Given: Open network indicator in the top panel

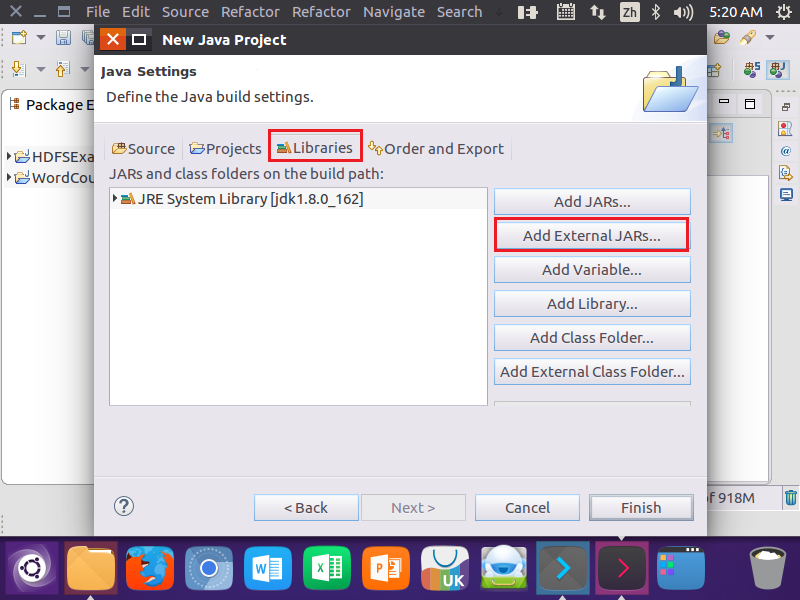Looking at the screenshot, I should [x=597, y=12].
